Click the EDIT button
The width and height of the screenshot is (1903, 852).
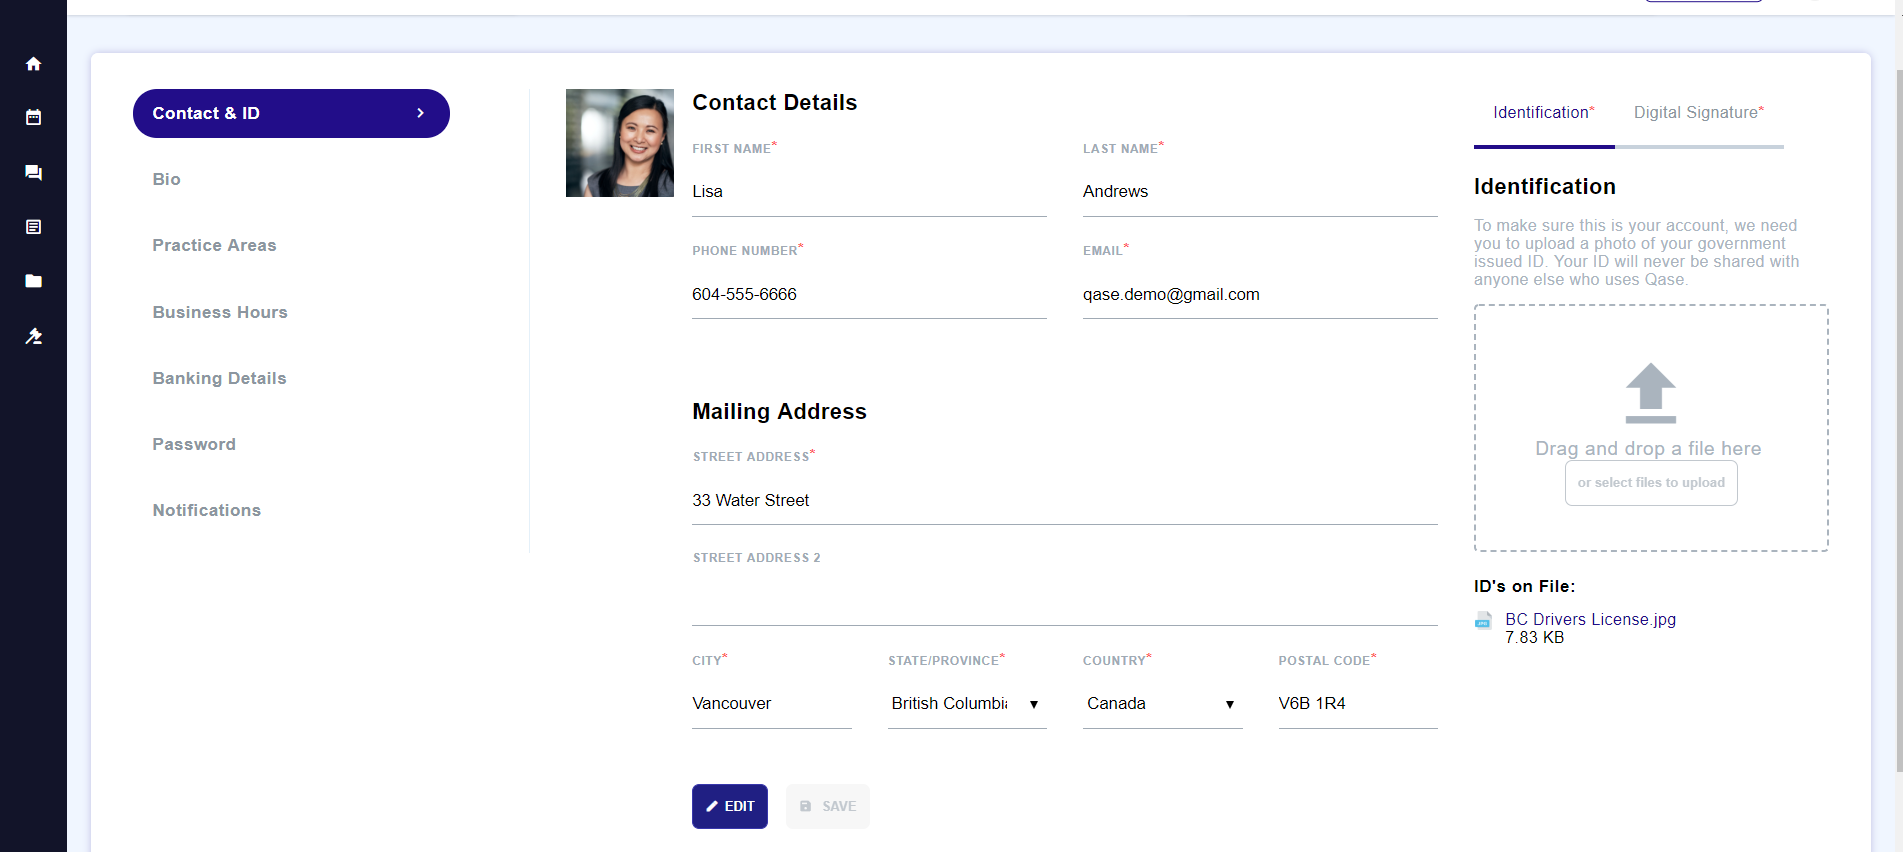tap(730, 806)
